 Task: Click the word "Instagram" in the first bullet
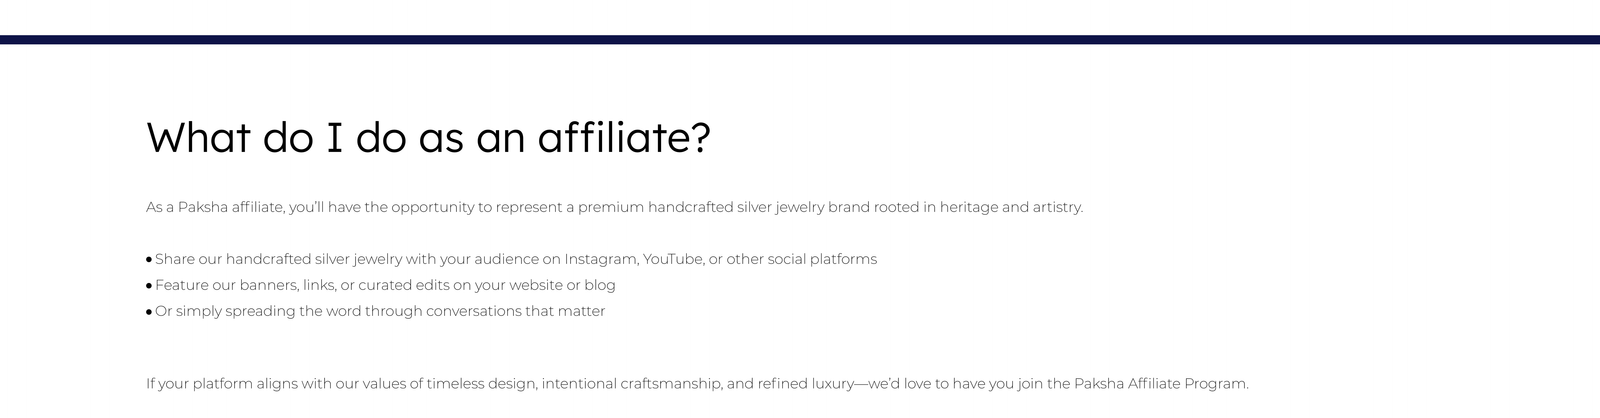coord(600,259)
